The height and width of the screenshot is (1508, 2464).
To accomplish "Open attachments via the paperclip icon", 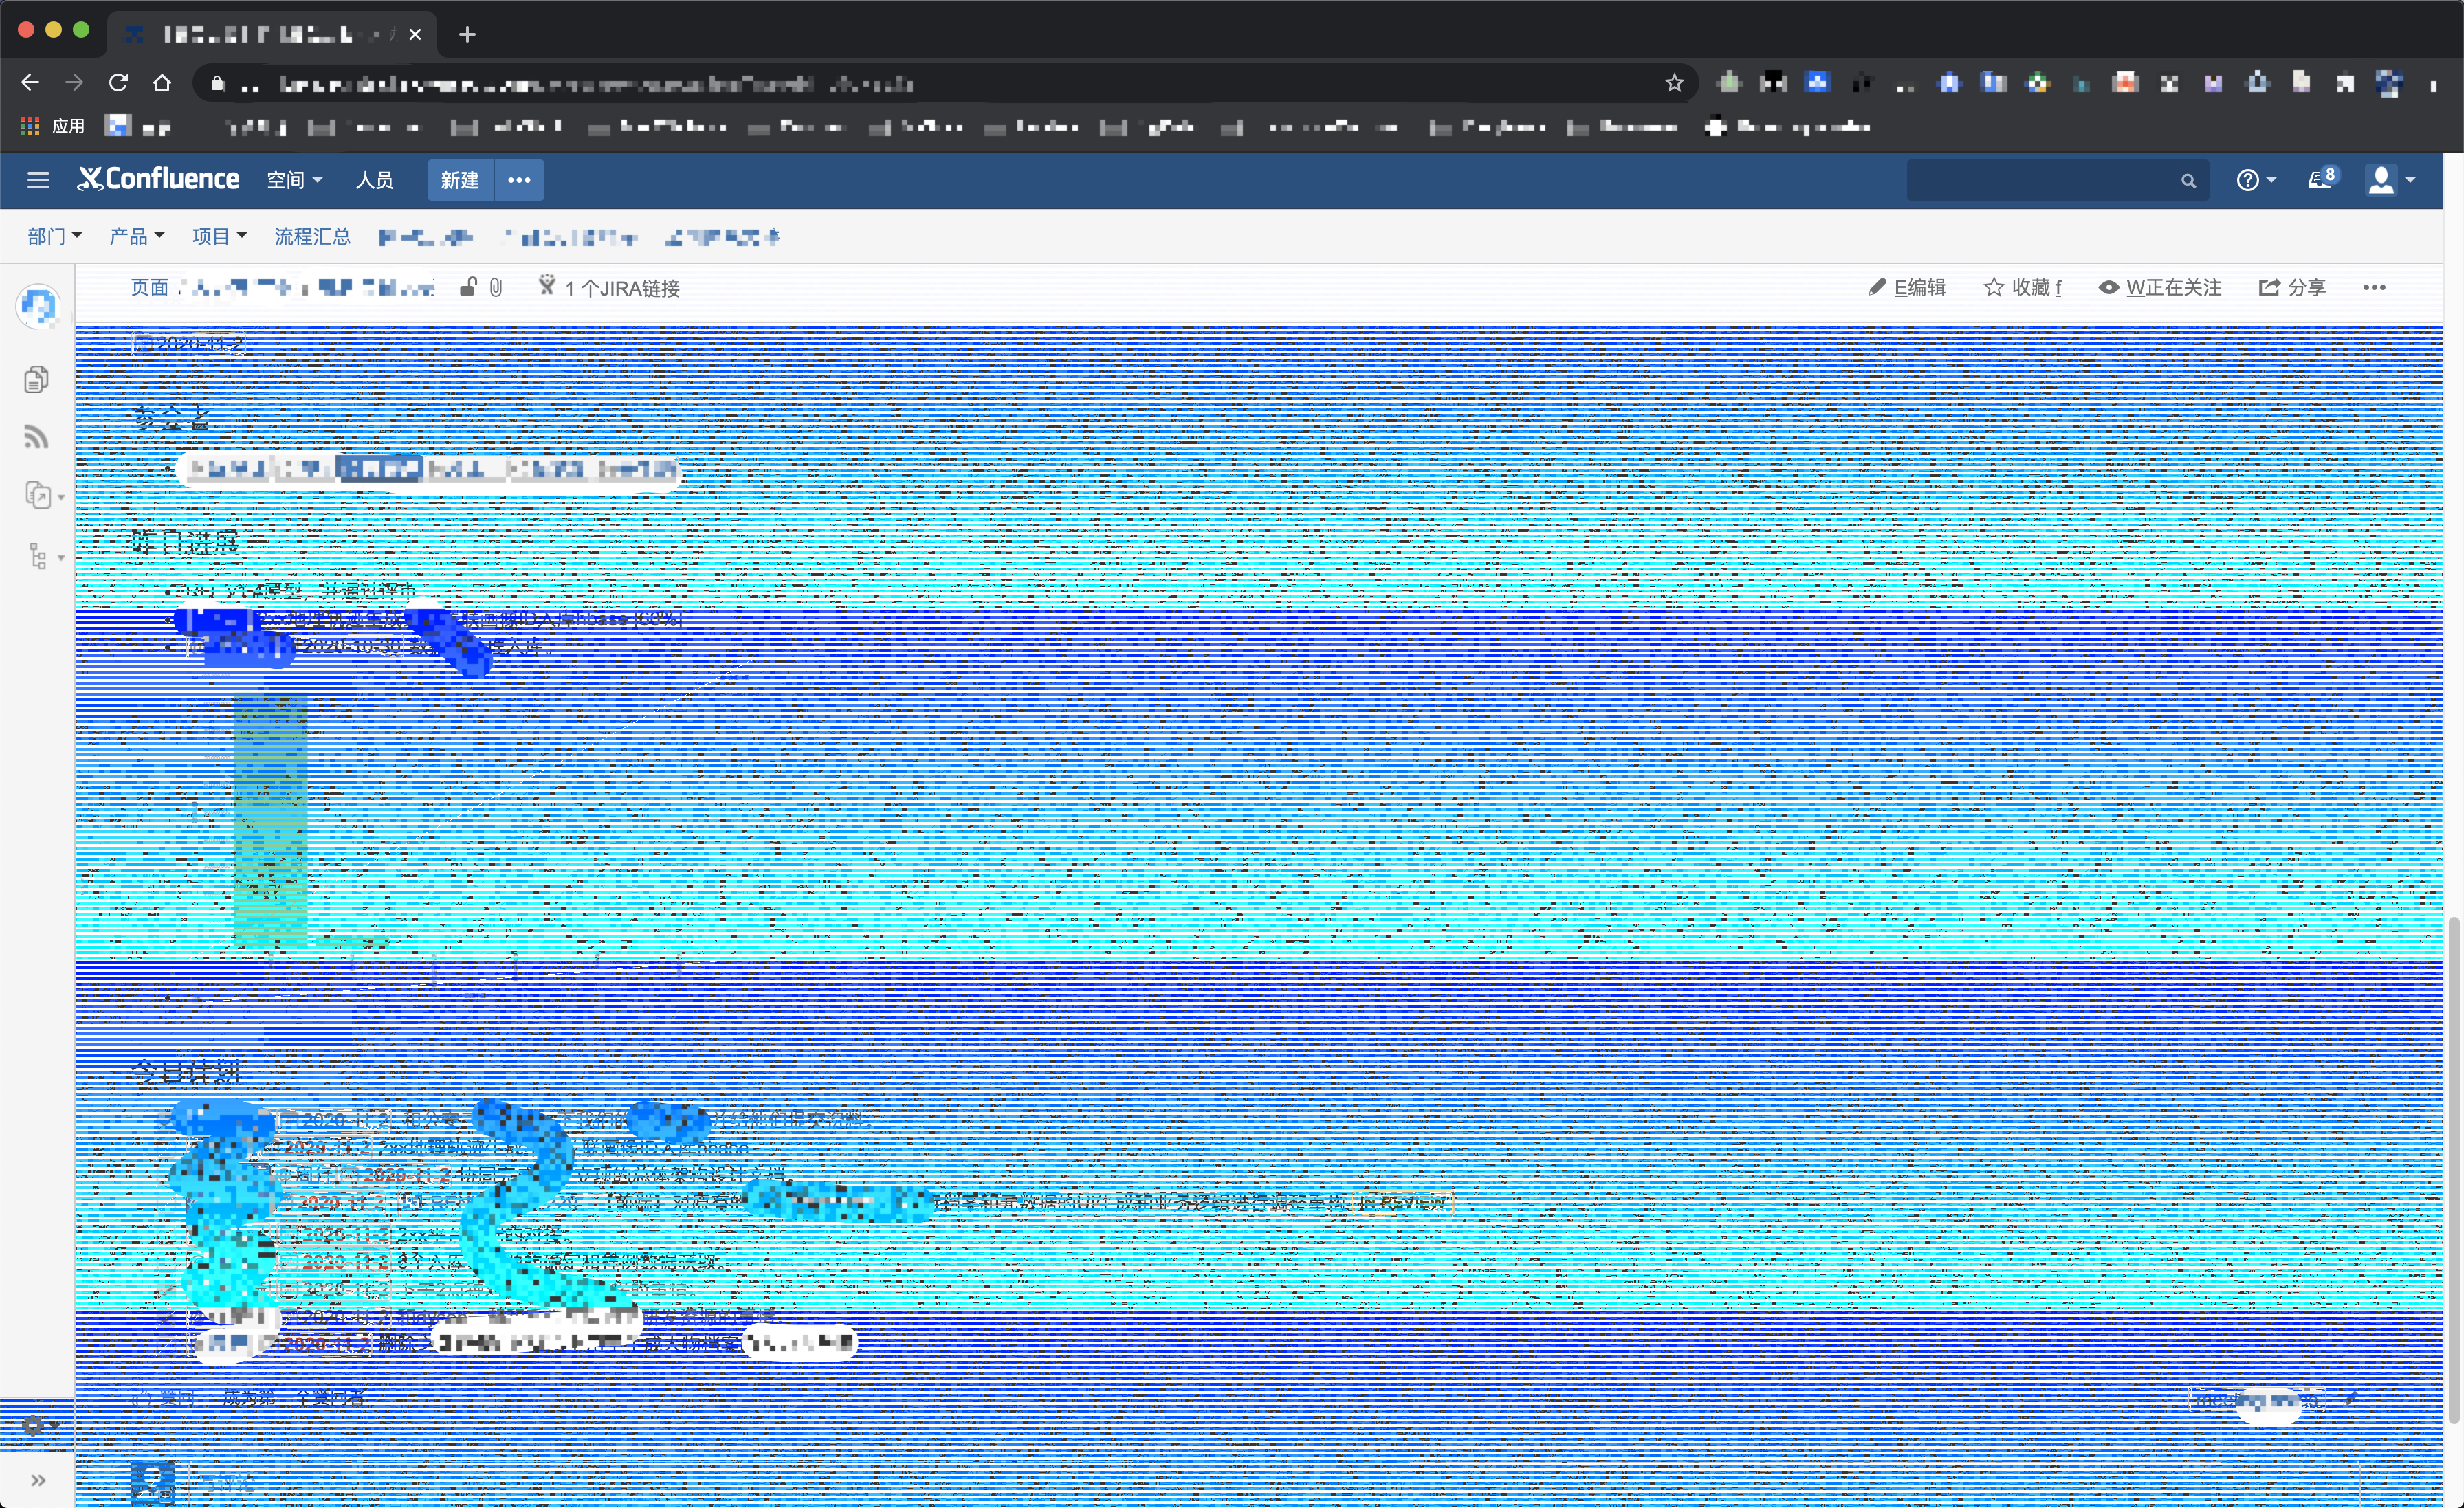I will click(x=496, y=288).
